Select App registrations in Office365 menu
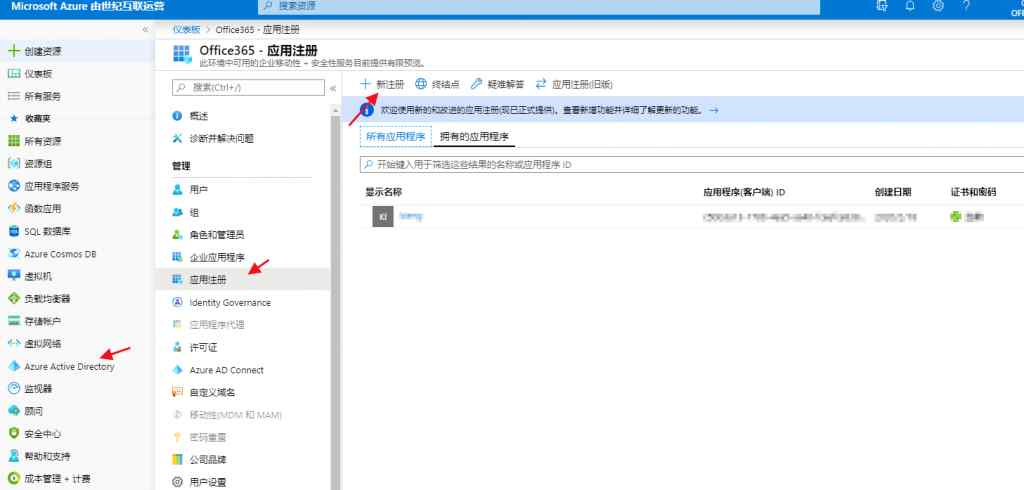Image resolution: width=1024 pixels, height=490 pixels. (243, 280)
